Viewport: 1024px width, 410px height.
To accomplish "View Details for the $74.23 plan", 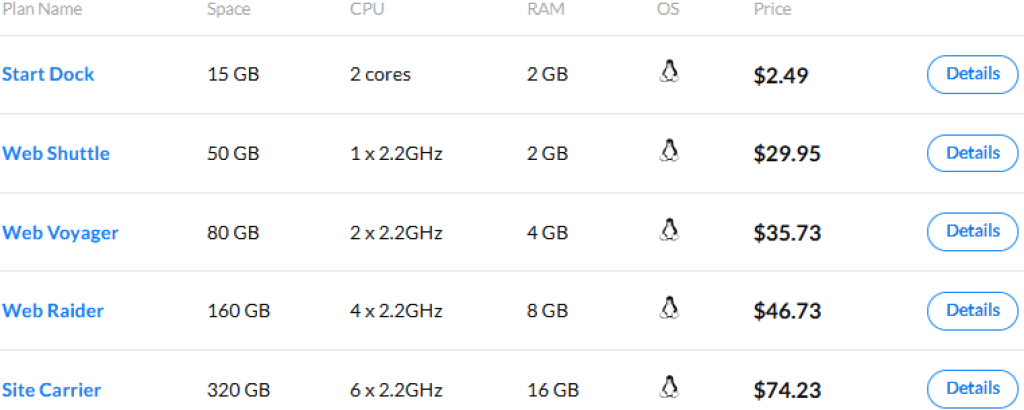I will [x=973, y=388].
